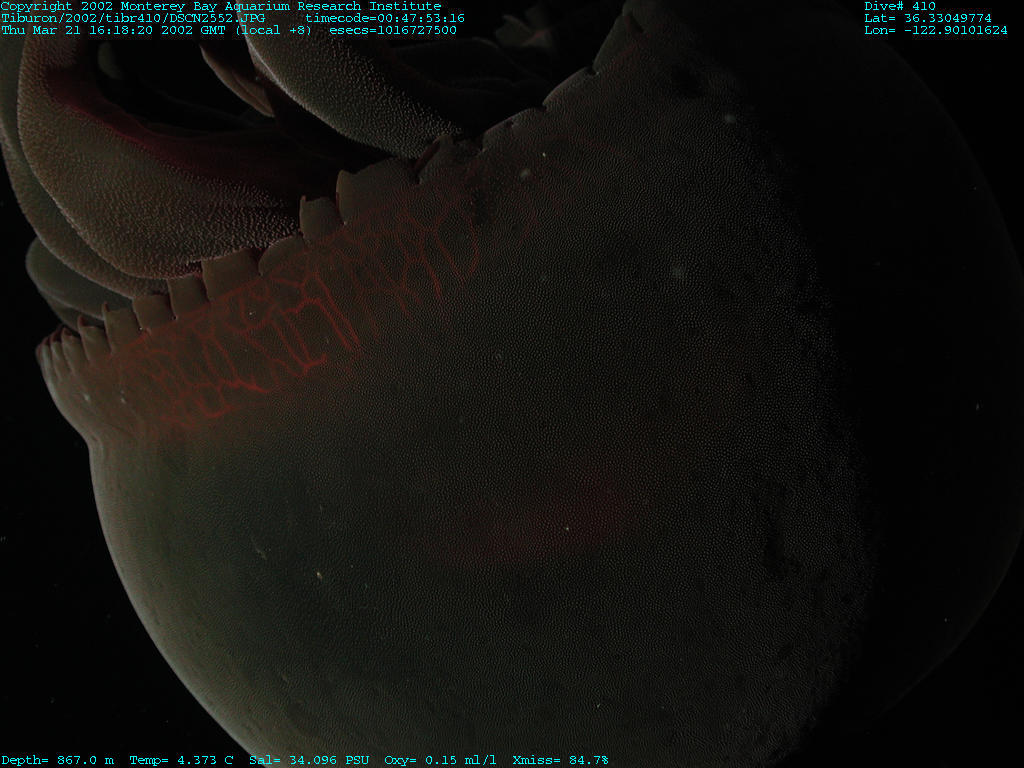Image resolution: width=1024 pixels, height=768 pixels.
Task: Click the Depth= 867.0 m reading
Action: [x=57, y=760]
